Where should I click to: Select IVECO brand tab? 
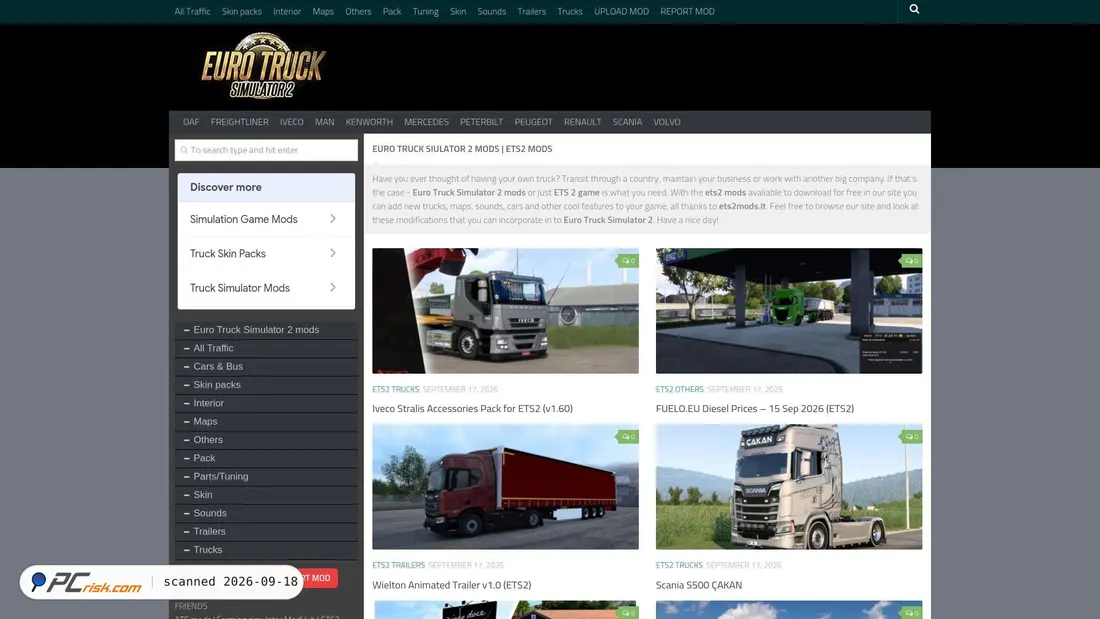(x=291, y=122)
